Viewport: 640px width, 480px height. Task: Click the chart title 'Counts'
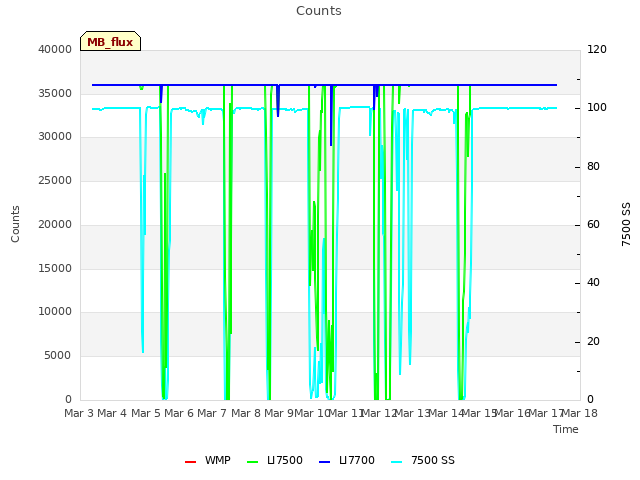[319, 11]
